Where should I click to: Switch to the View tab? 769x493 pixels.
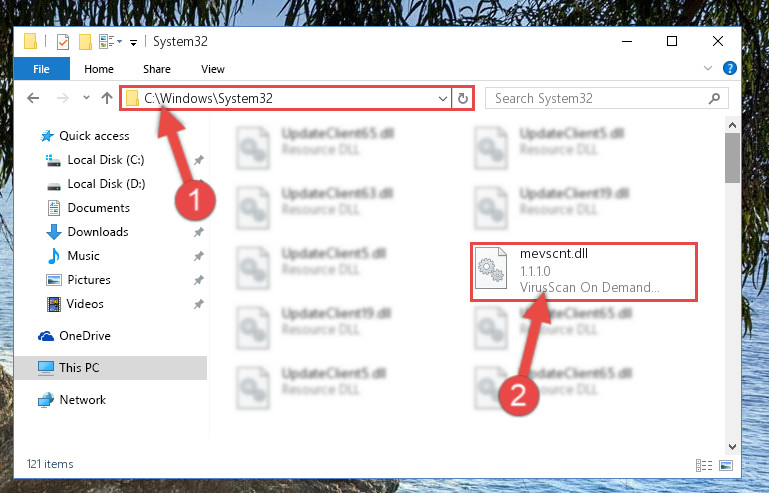tap(213, 69)
